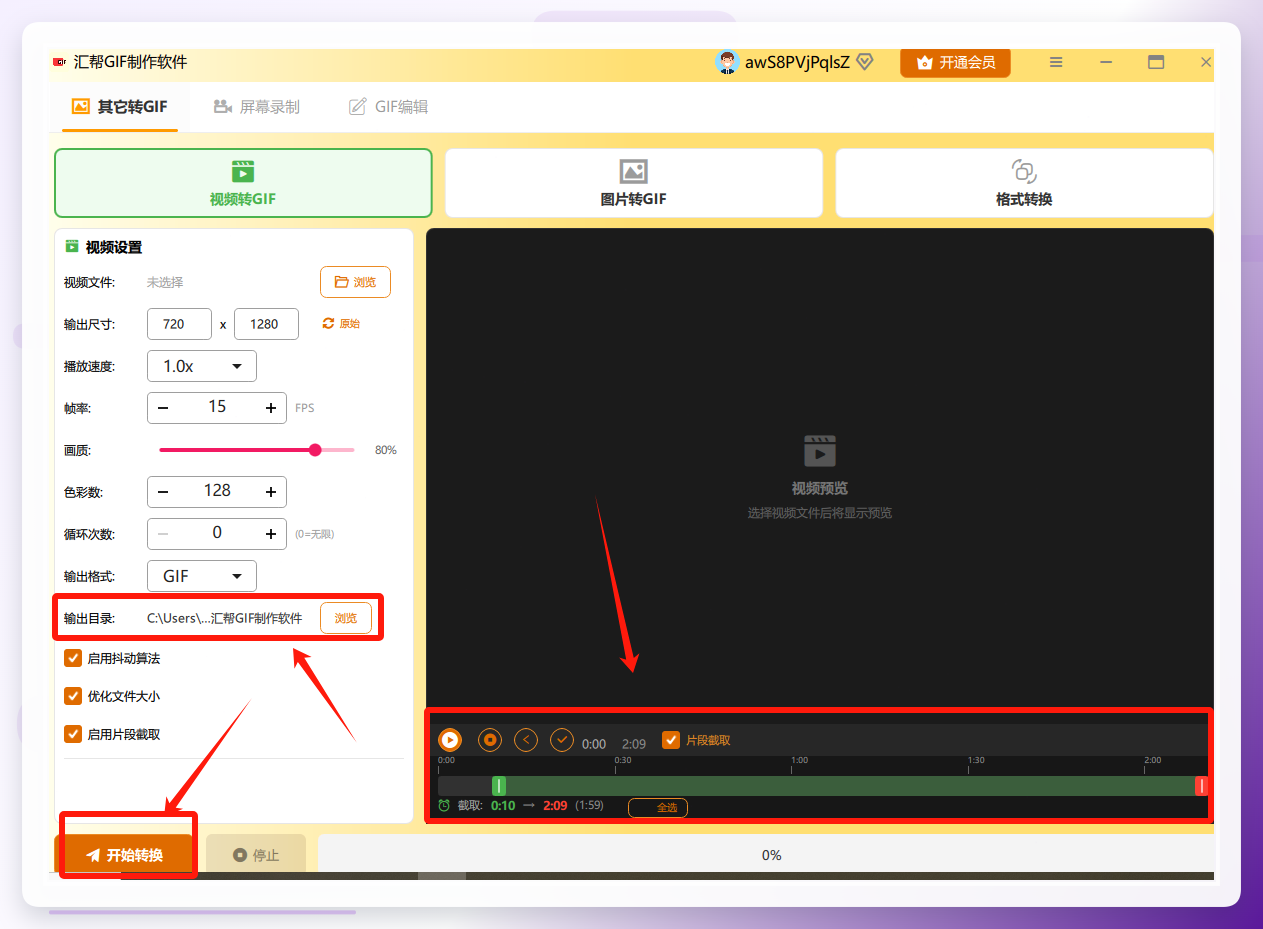
Task: Click the alarm clock icon beside 截取
Action: coord(444,805)
